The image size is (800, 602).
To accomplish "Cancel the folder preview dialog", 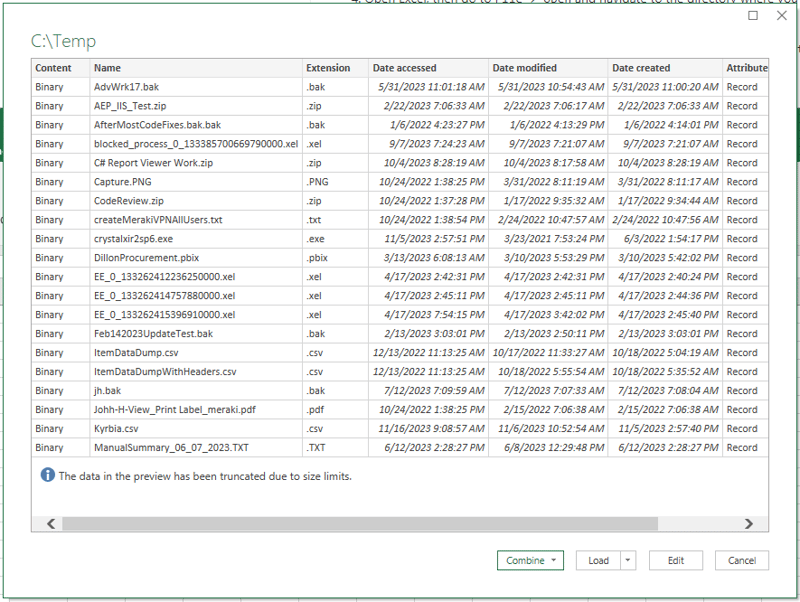I will pyautogui.click(x=741, y=560).
